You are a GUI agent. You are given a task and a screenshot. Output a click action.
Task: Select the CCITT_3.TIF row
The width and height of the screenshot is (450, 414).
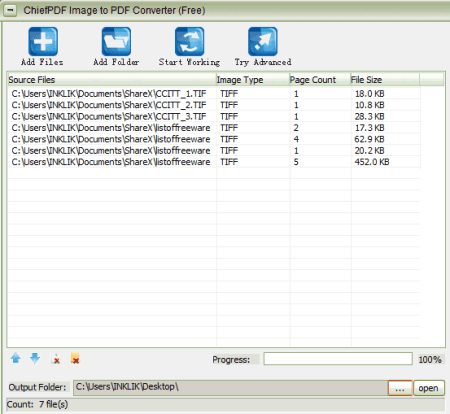coord(214,116)
